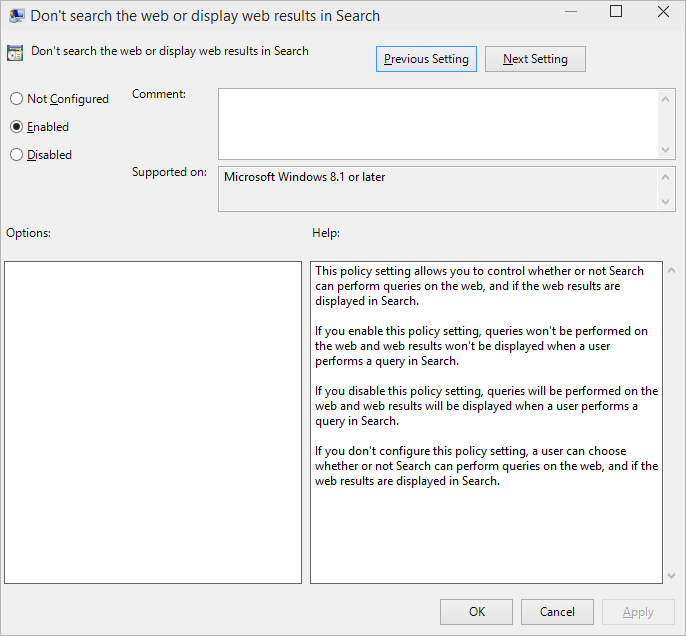686x636 pixels.
Task: Click the policy setting icon beside the heading
Action: click(15, 53)
